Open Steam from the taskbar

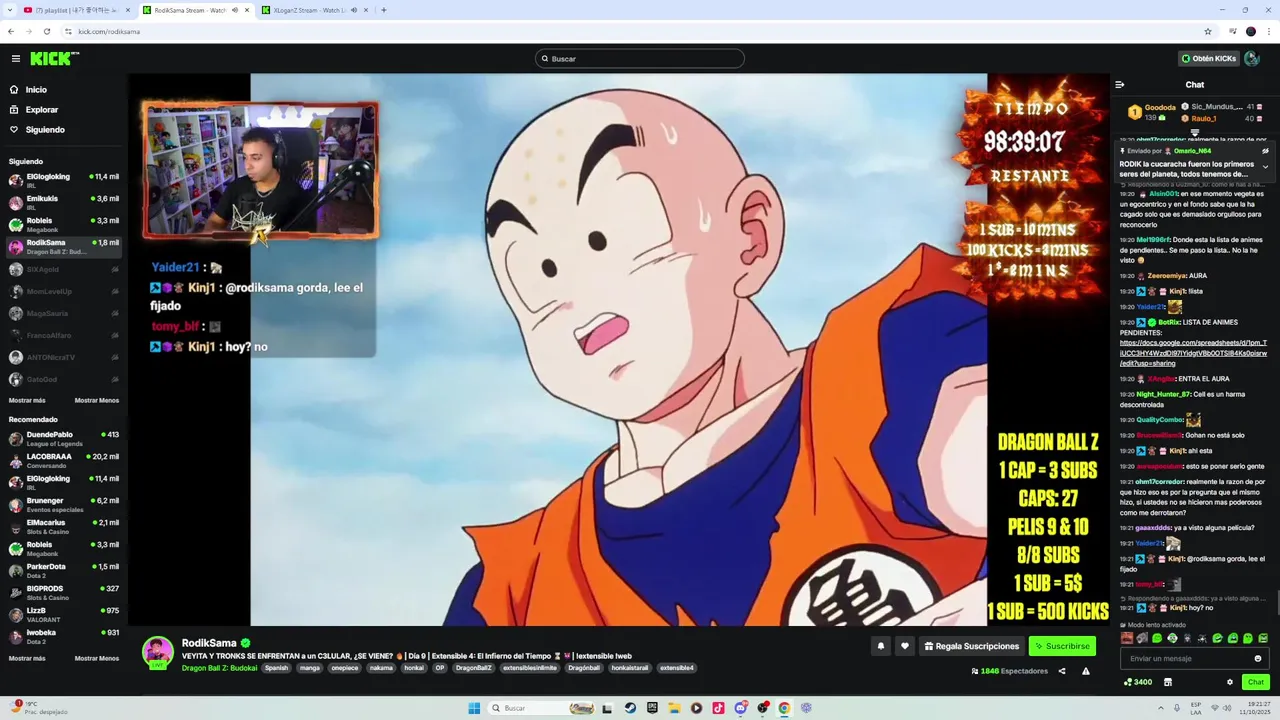[630, 708]
